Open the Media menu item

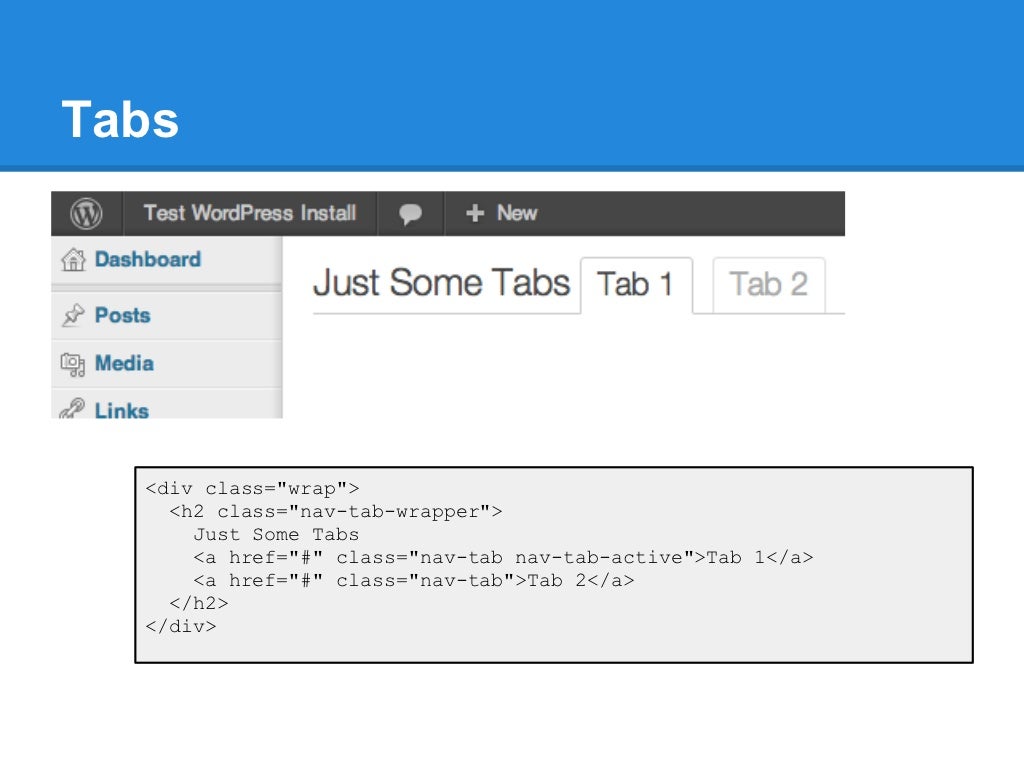[124, 363]
